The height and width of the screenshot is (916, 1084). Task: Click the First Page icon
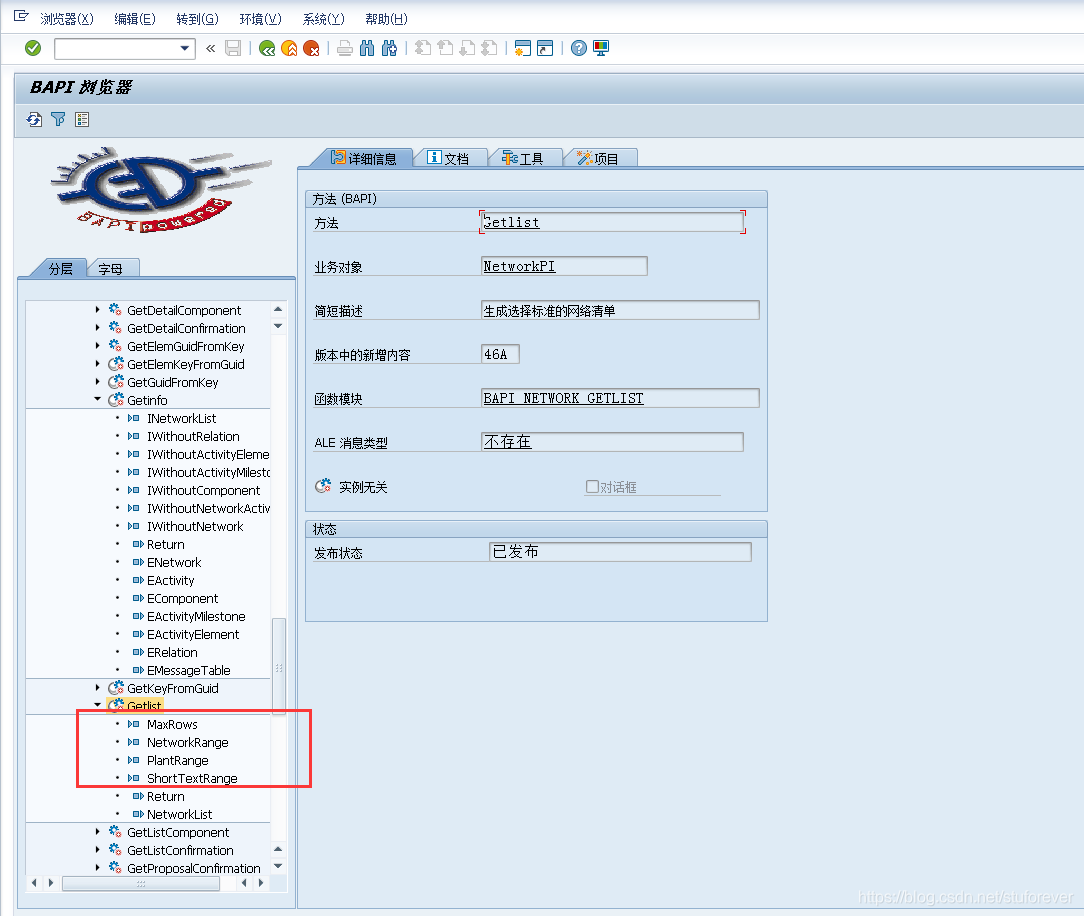point(423,48)
